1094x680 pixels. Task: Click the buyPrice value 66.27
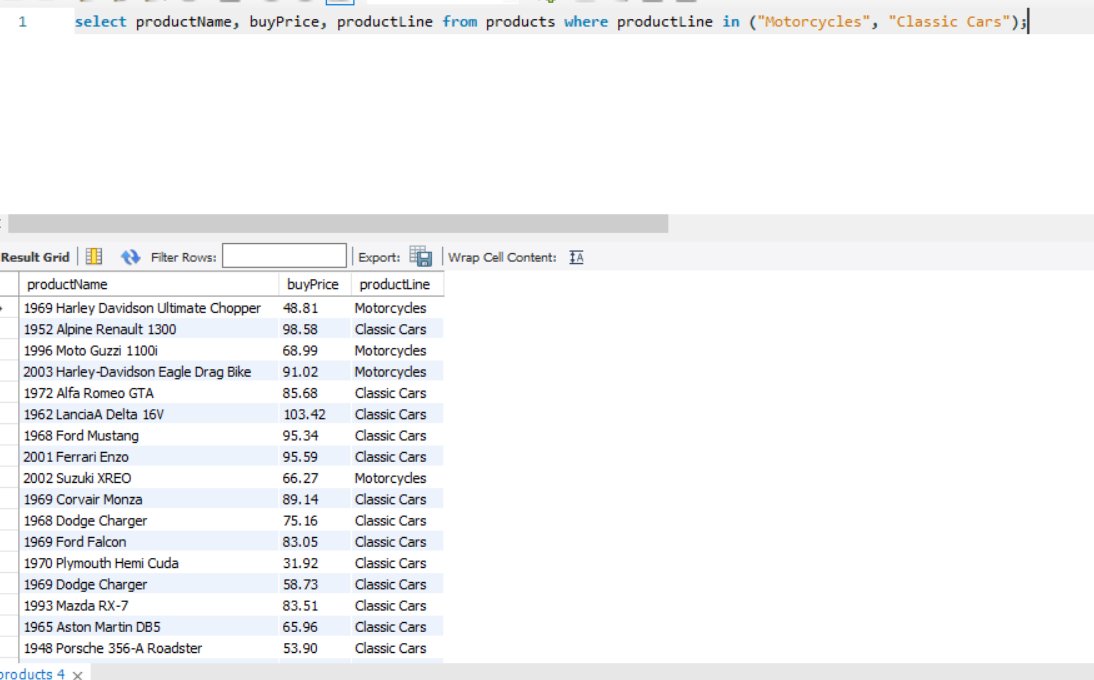[300, 478]
